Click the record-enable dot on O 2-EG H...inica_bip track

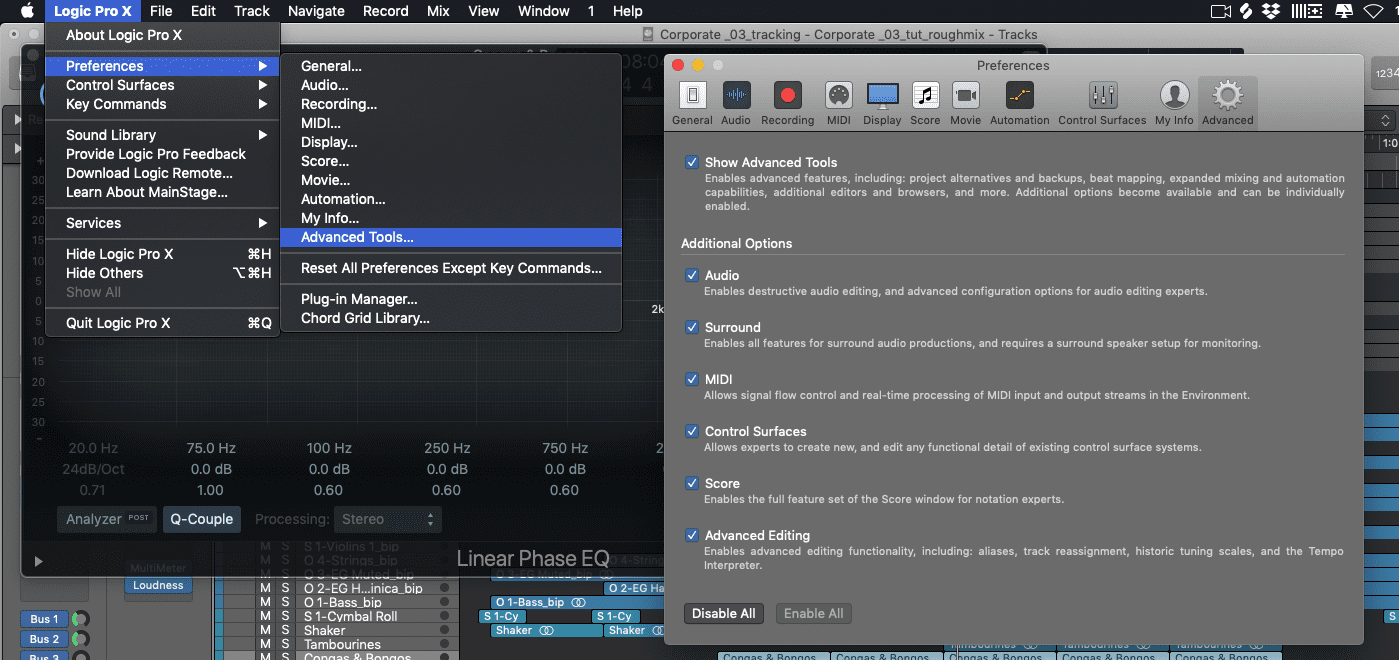tap(444, 589)
